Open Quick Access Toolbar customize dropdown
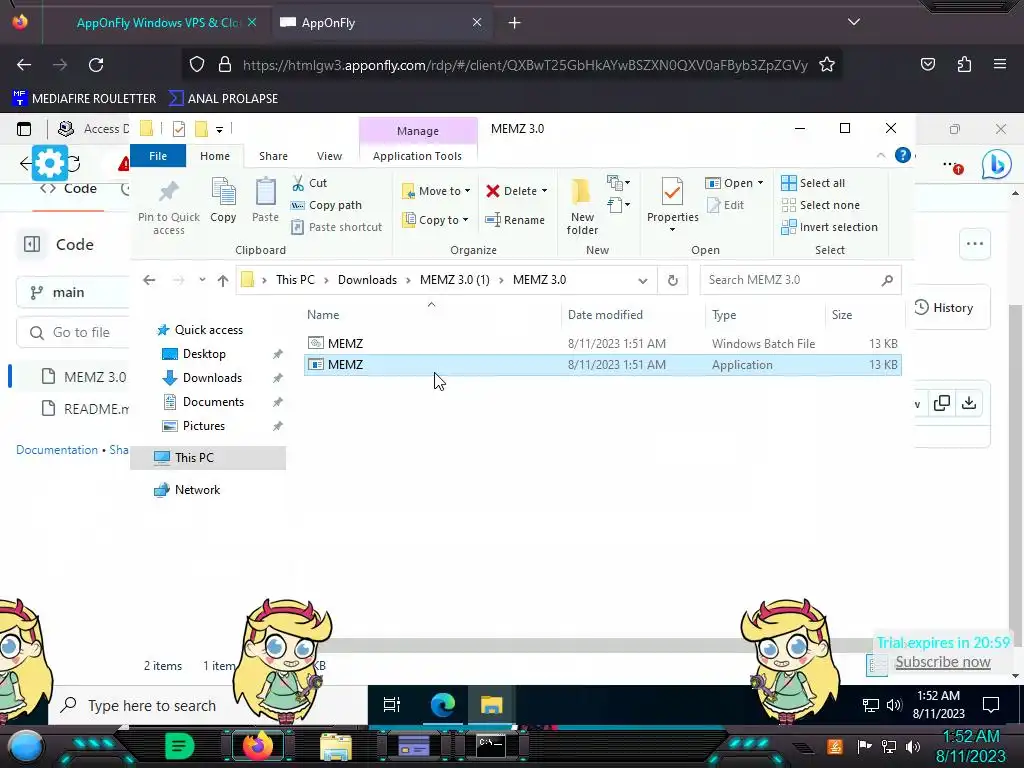The height and width of the screenshot is (768, 1024). tap(219, 129)
